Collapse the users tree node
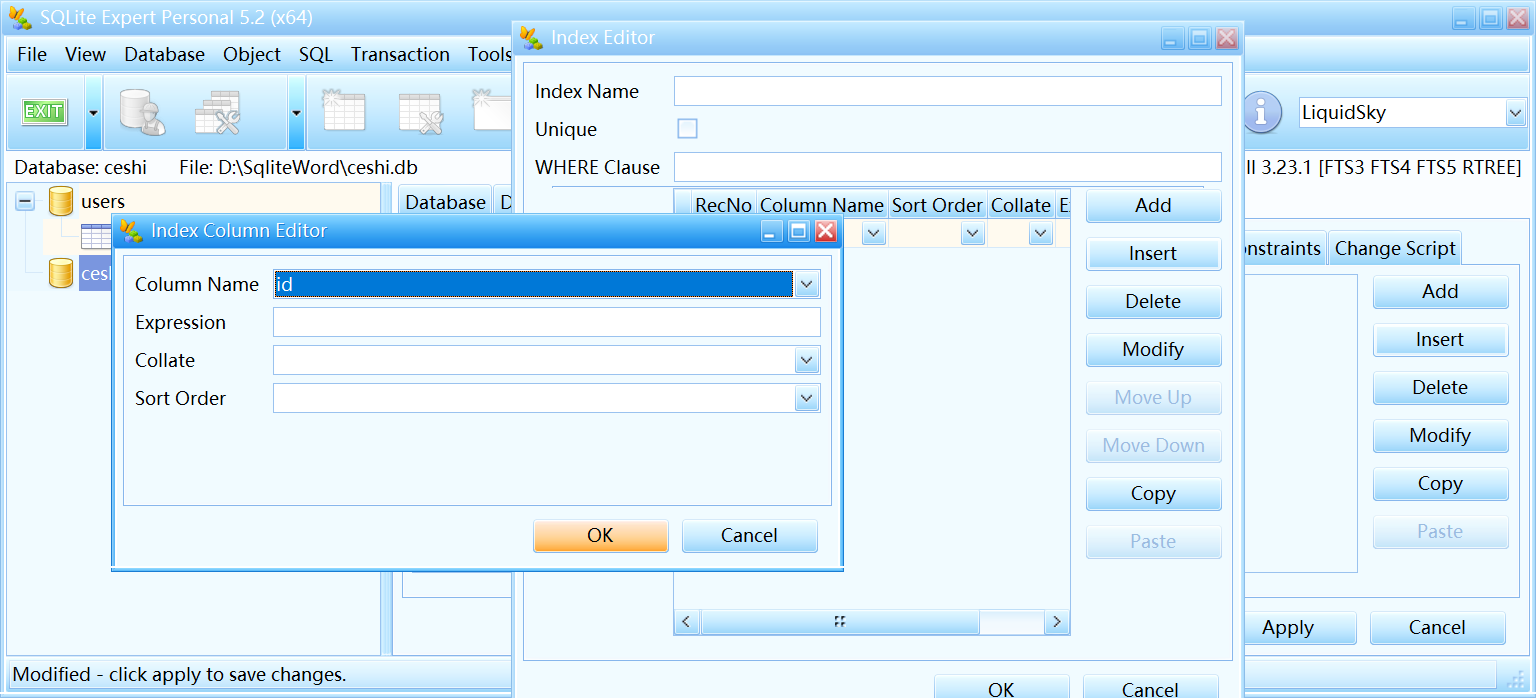The image size is (1536, 698). pos(24,201)
